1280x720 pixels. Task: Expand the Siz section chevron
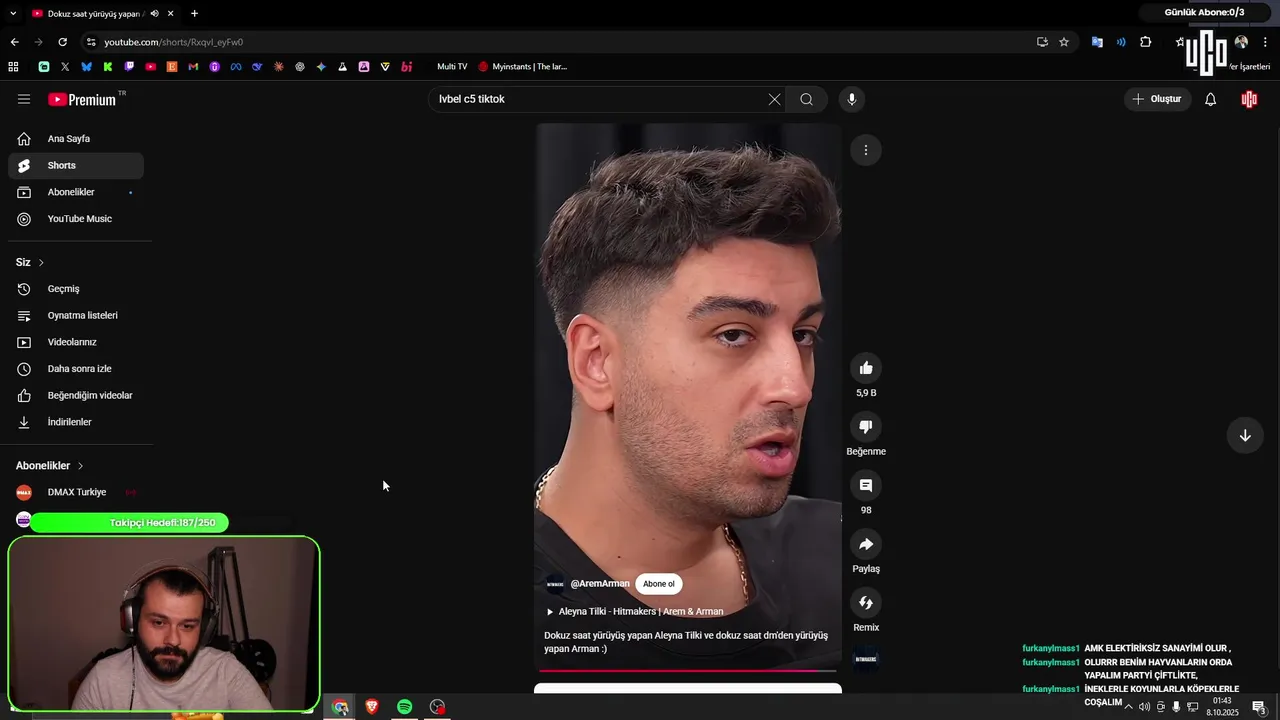coord(41,262)
